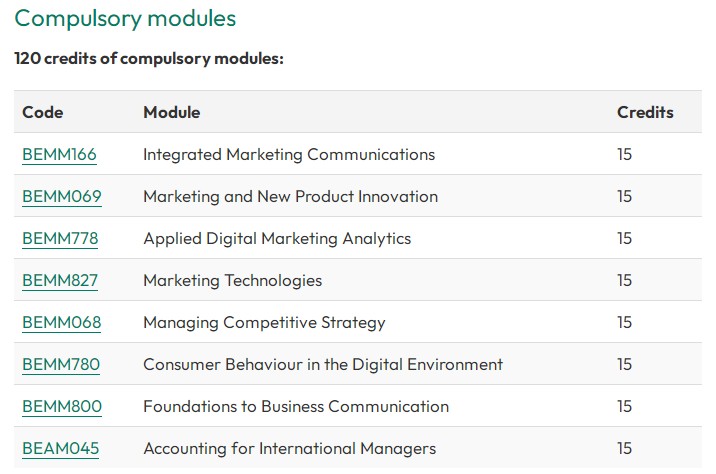Open the BEMM069 module code link
Screen dimensions: 716x474
[62, 196]
